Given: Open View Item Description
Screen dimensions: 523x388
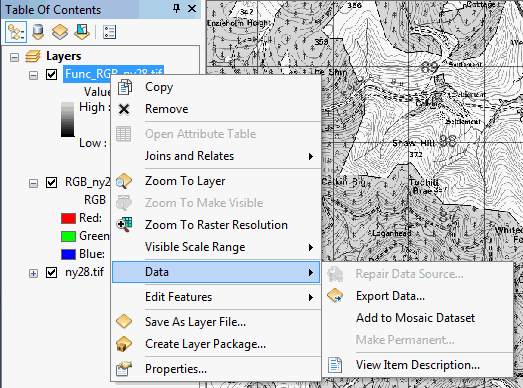Looking at the screenshot, I should pos(418,365).
